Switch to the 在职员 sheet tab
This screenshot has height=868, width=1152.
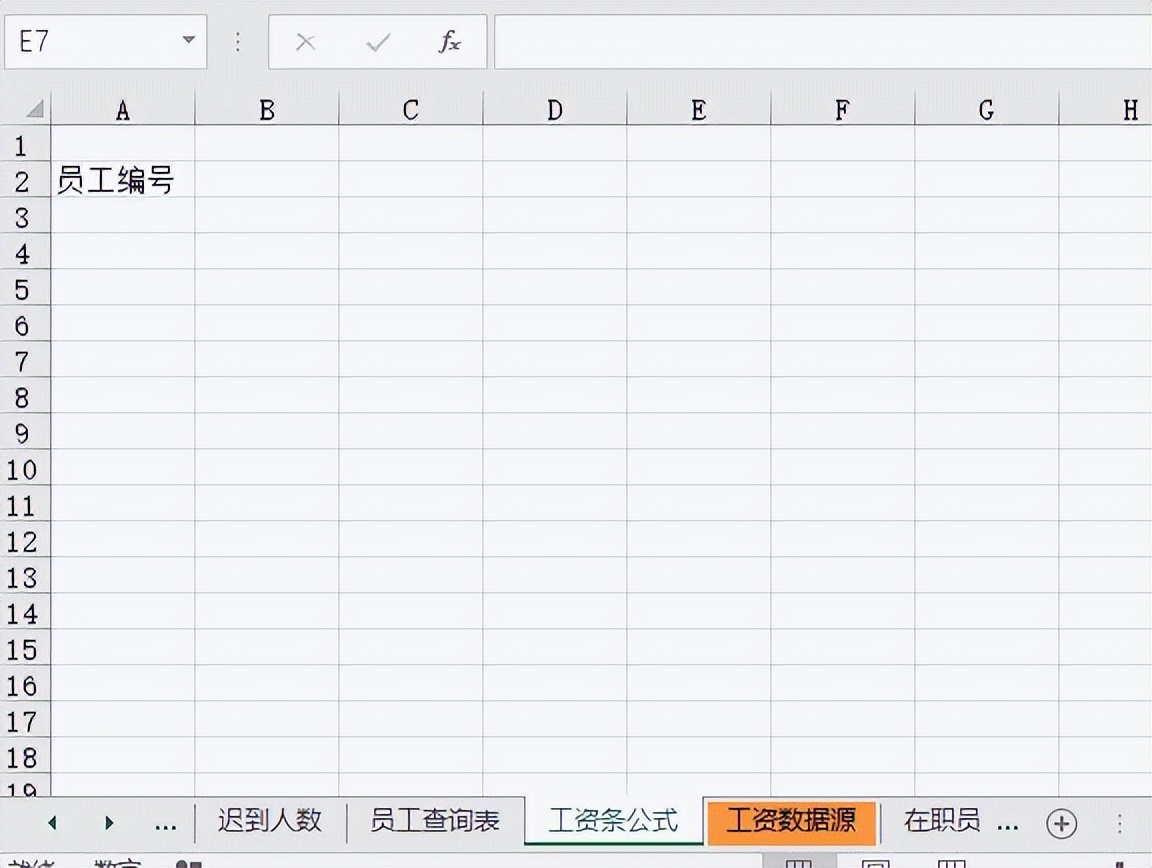tap(942, 820)
